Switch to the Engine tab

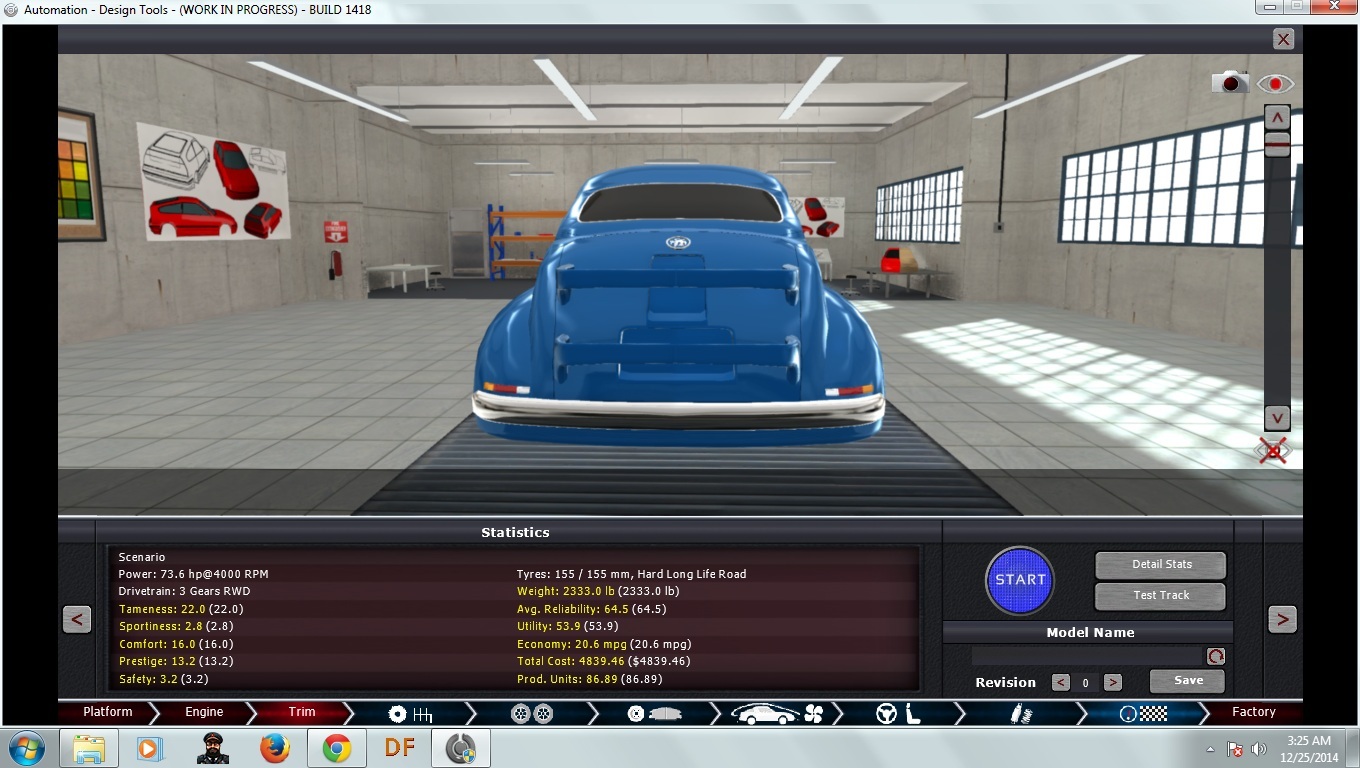click(x=204, y=712)
